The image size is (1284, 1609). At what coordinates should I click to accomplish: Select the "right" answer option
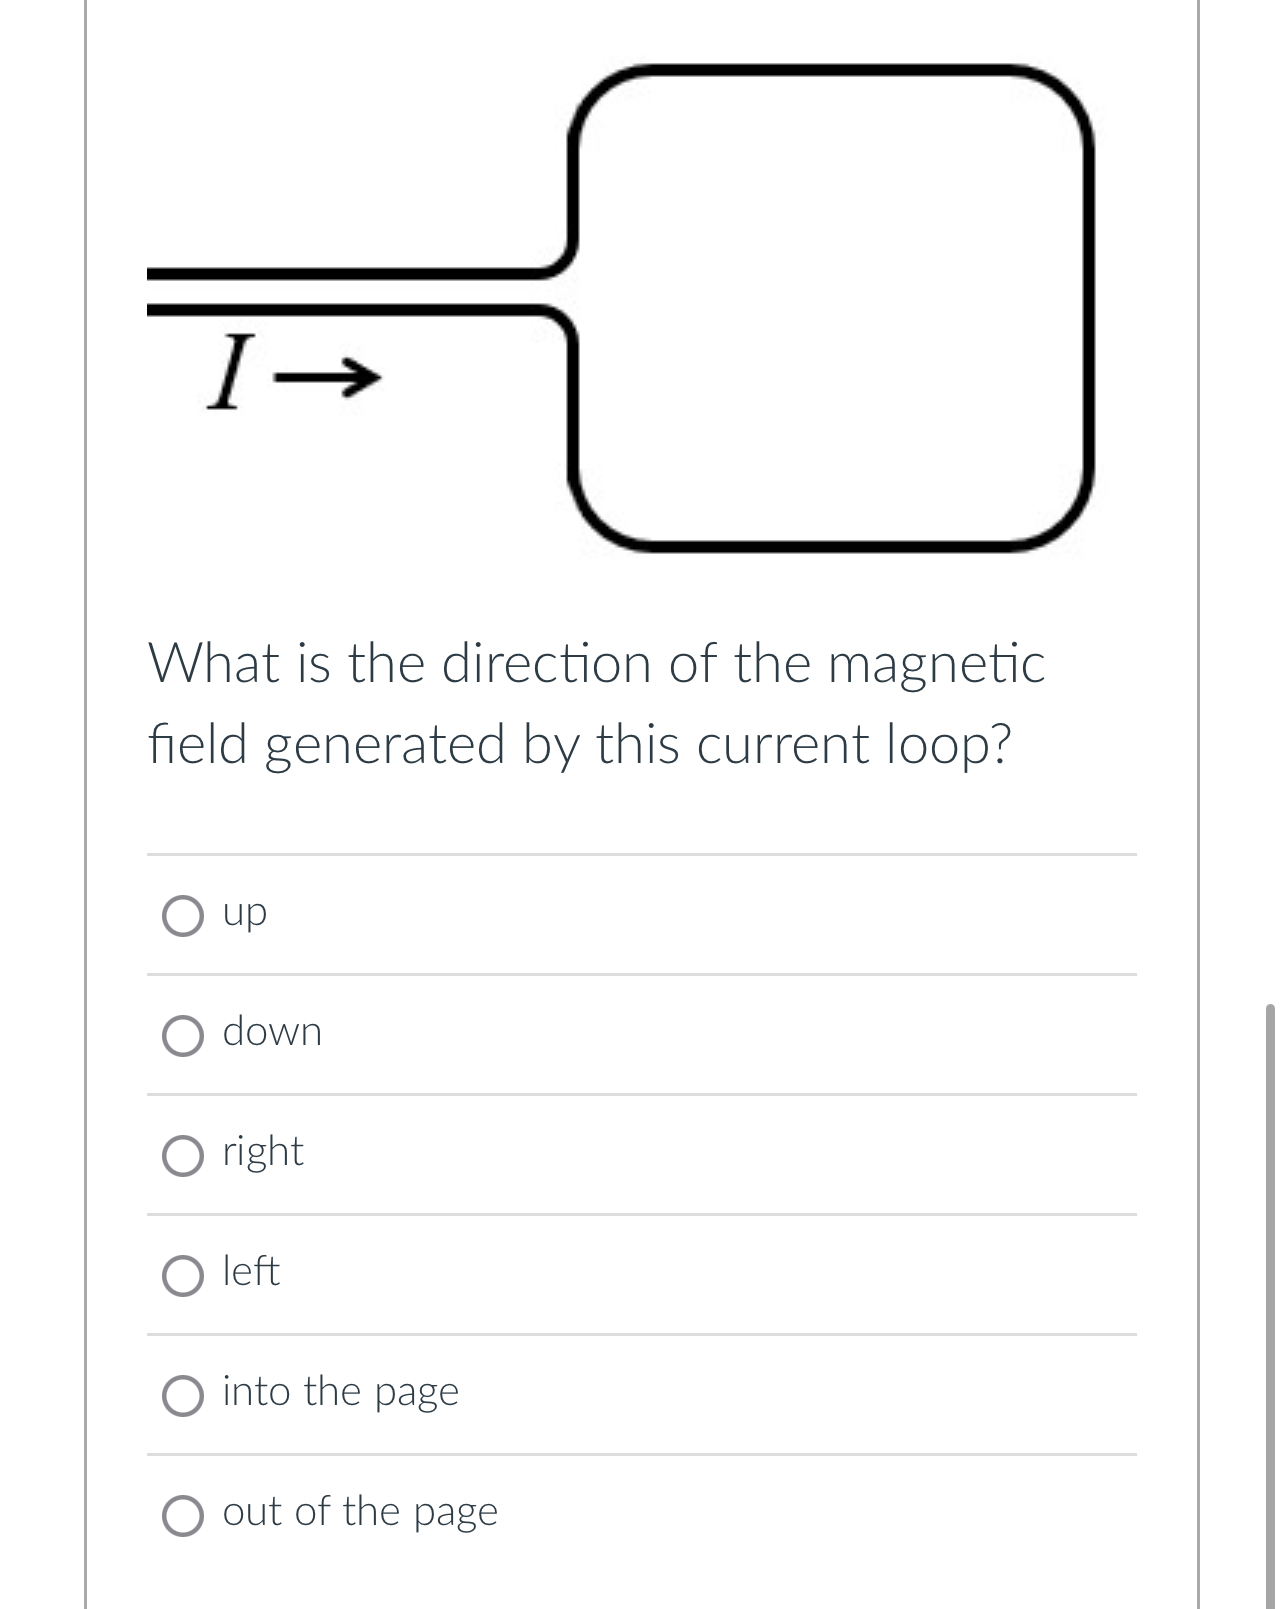tap(184, 1155)
